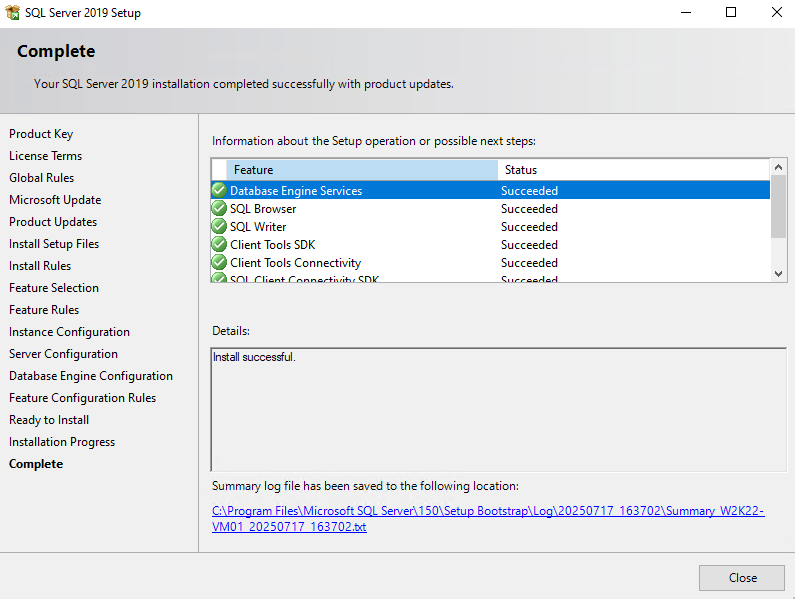Image resolution: width=795 pixels, height=599 pixels.
Task: Click Succeeded status for Client Tools Connectivity
Action: pyautogui.click(x=529, y=262)
